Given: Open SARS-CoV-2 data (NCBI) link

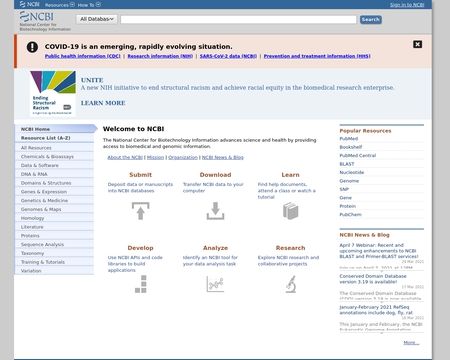Looking at the screenshot, I should (x=228, y=56).
